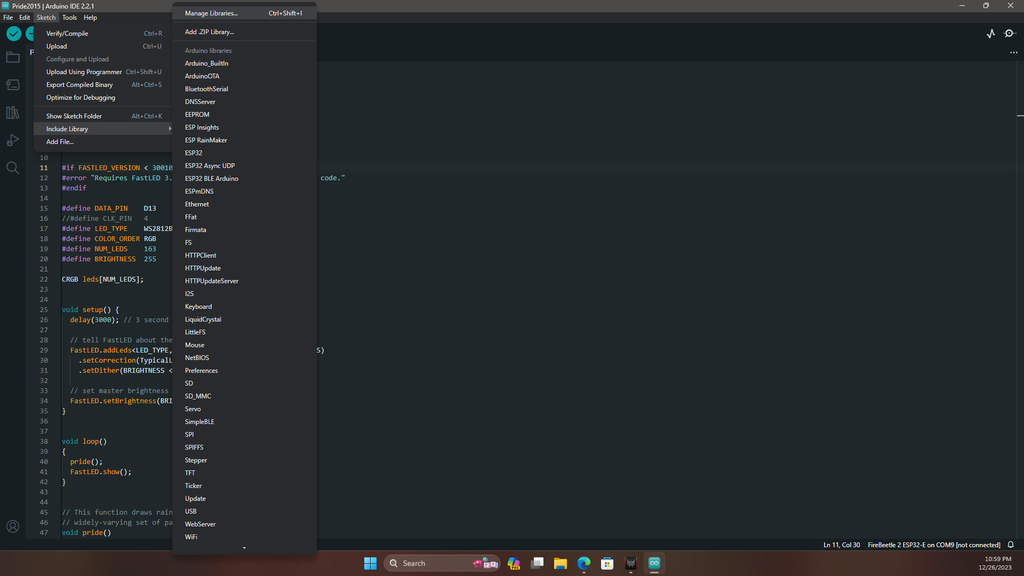The image size is (1024, 576).
Task: Open the Boards Manager sidebar icon
Action: point(12,85)
